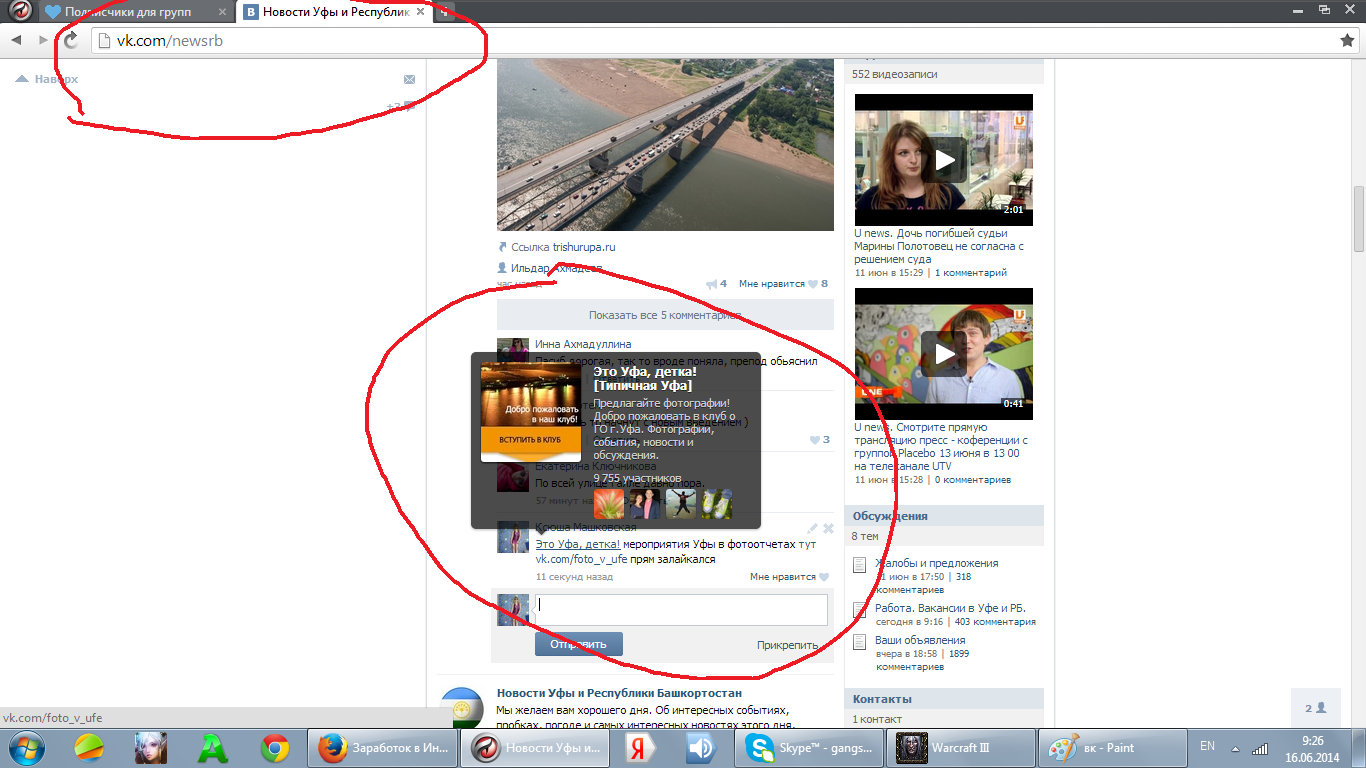Open the Yandex Я taskbar icon
The width and height of the screenshot is (1366, 768).
pyautogui.click(x=640, y=747)
